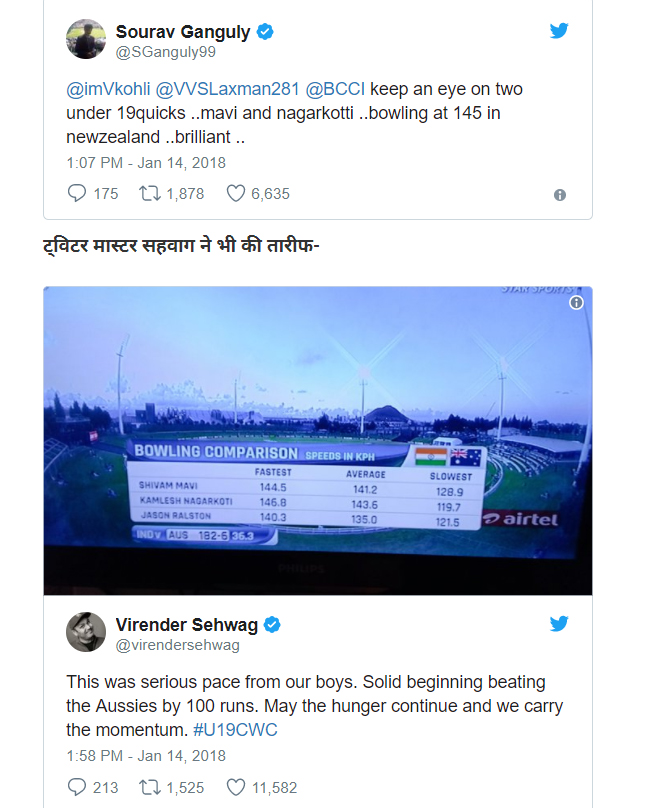Image resolution: width=660 pixels, height=808 pixels.
Task: Like Ganguly's tweet with heart icon
Action: (236, 194)
